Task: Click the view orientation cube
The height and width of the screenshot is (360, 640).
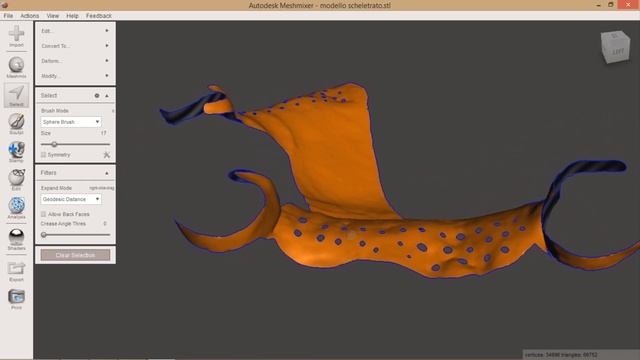Action: click(x=616, y=47)
